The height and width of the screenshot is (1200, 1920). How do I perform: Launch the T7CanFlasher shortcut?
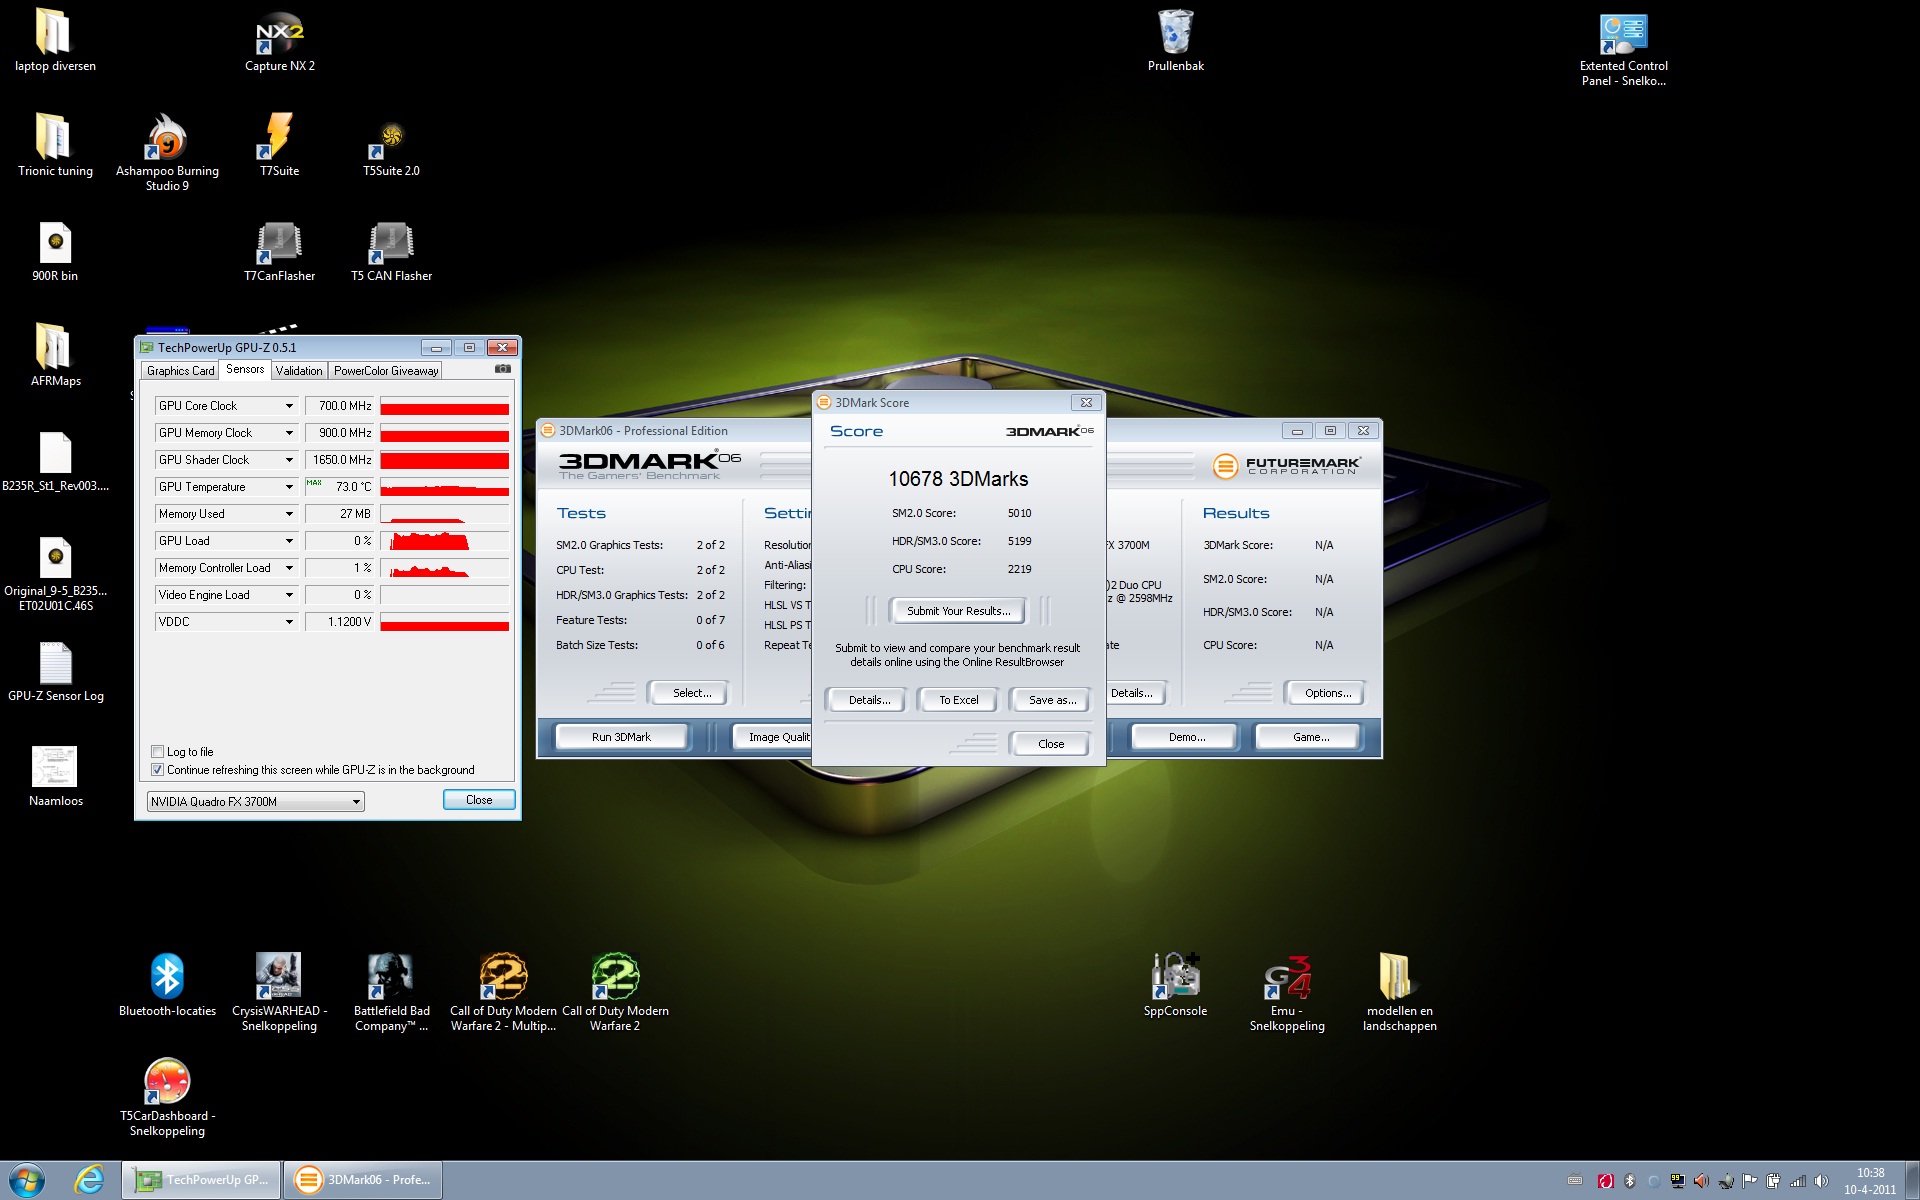(279, 250)
